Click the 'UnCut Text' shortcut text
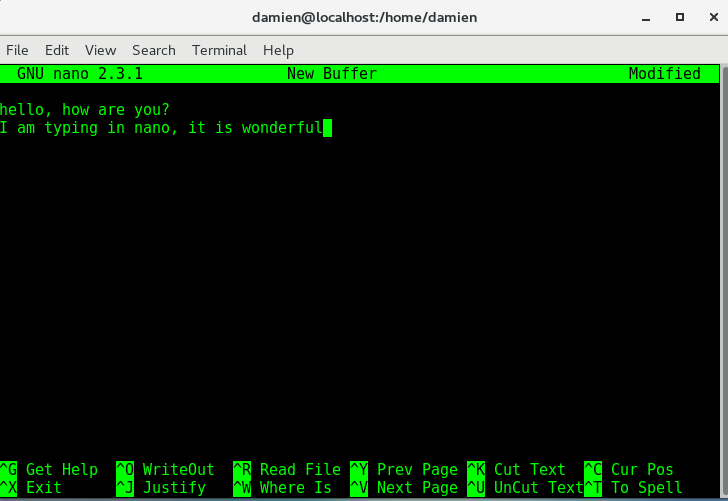Screen dimensions: 728x501 [539, 488]
